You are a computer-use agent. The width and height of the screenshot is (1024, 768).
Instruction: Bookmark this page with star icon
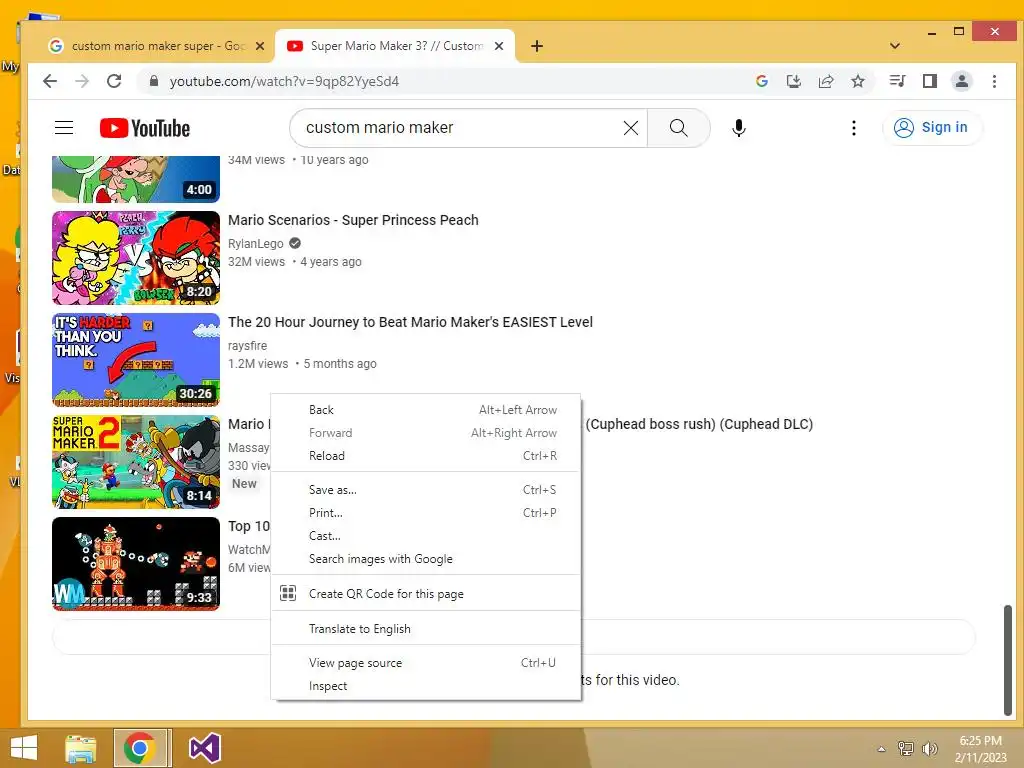(x=857, y=81)
